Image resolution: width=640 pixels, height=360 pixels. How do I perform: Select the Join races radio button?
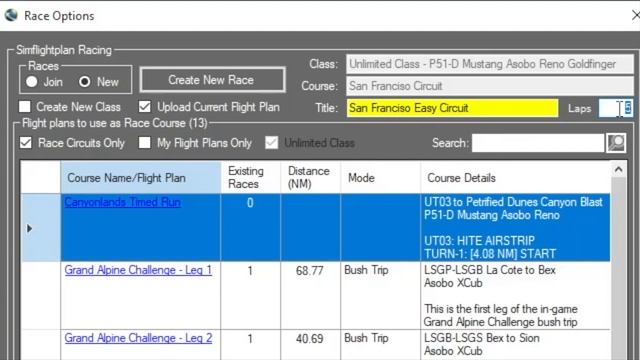(x=31, y=82)
